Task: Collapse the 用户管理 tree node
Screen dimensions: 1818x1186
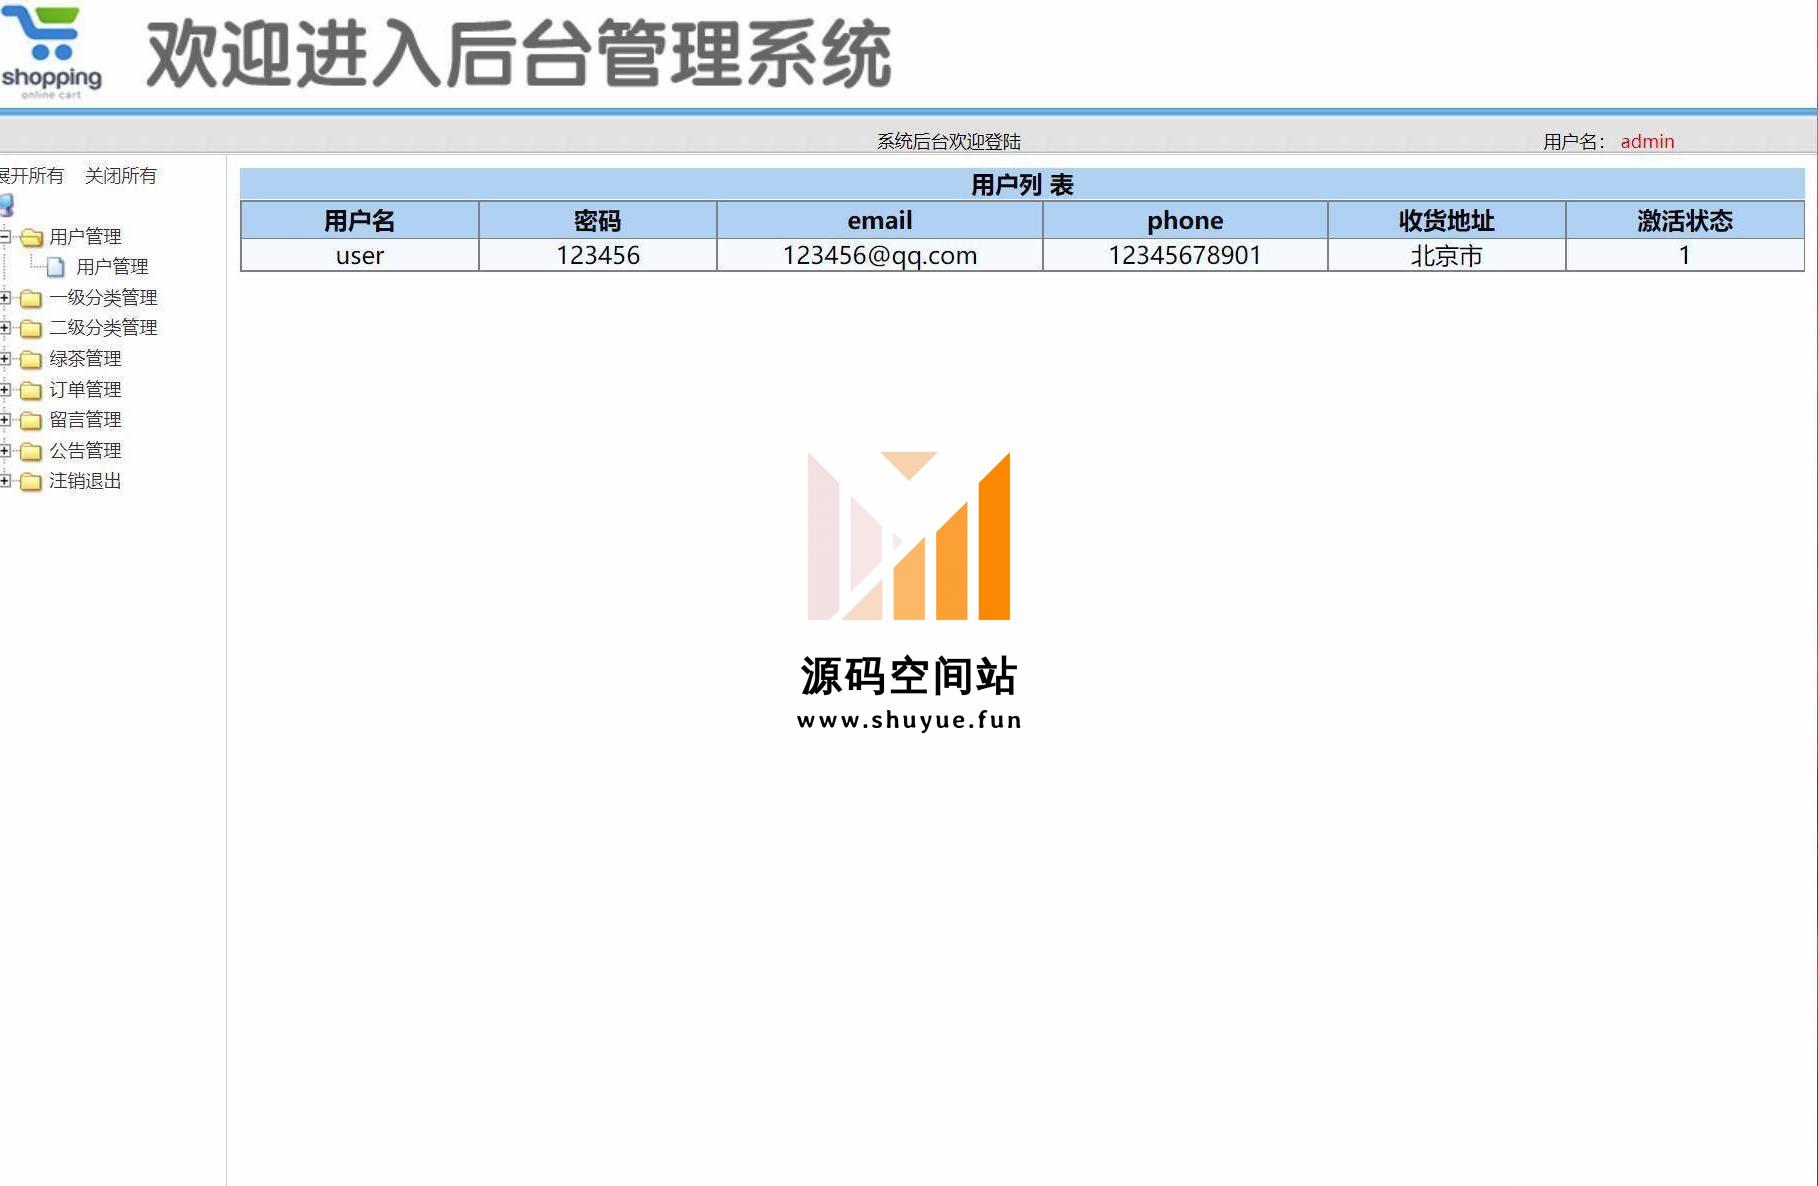Action: pos(5,237)
